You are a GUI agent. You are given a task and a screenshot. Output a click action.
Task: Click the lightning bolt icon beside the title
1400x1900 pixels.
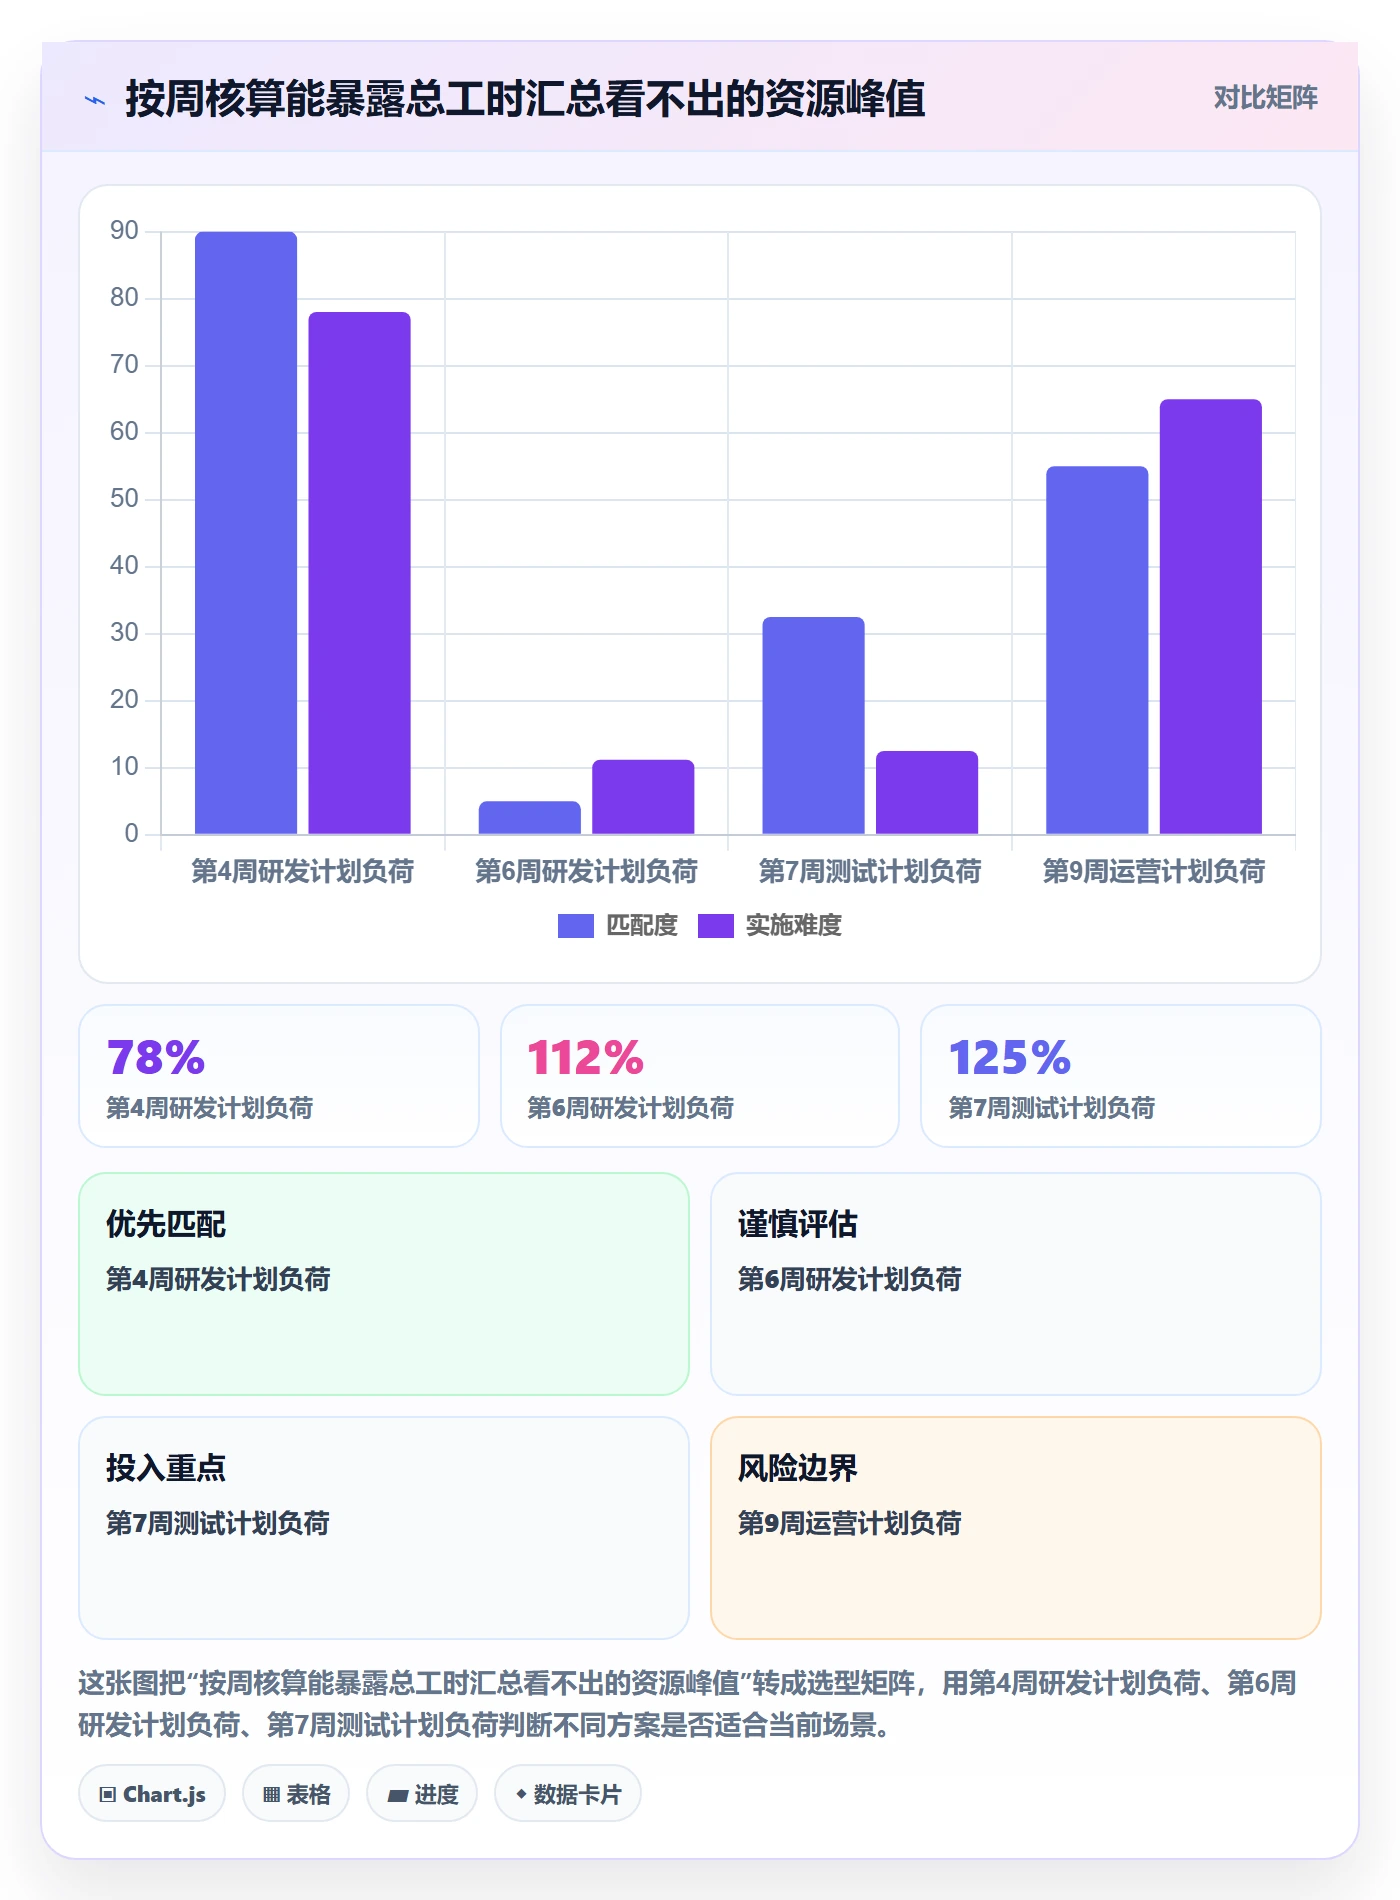95,100
